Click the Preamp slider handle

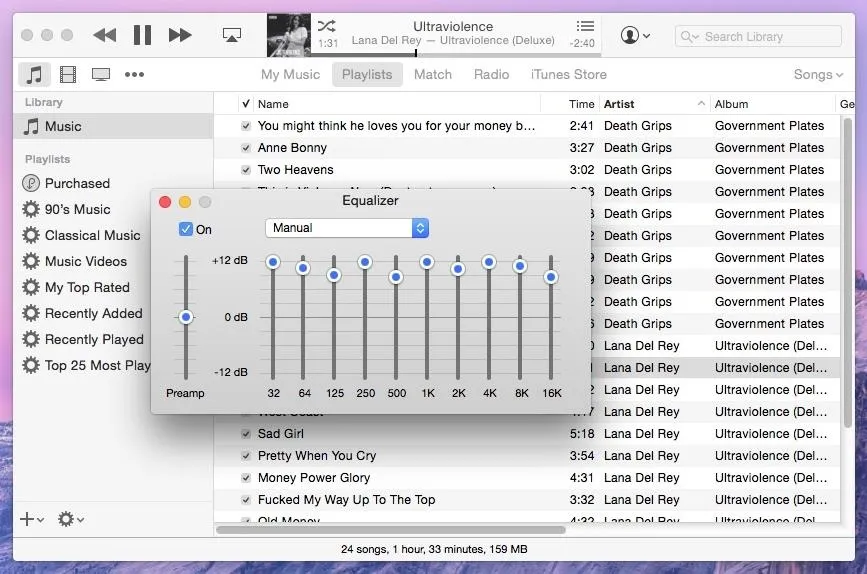coord(186,317)
